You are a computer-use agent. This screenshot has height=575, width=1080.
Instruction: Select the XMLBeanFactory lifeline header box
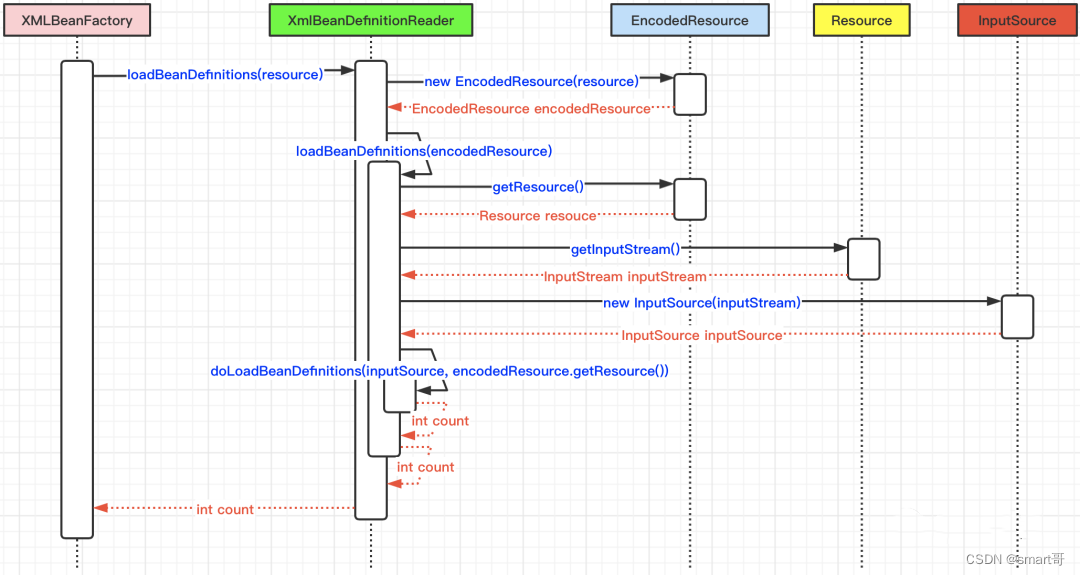pyautogui.click(x=77, y=20)
